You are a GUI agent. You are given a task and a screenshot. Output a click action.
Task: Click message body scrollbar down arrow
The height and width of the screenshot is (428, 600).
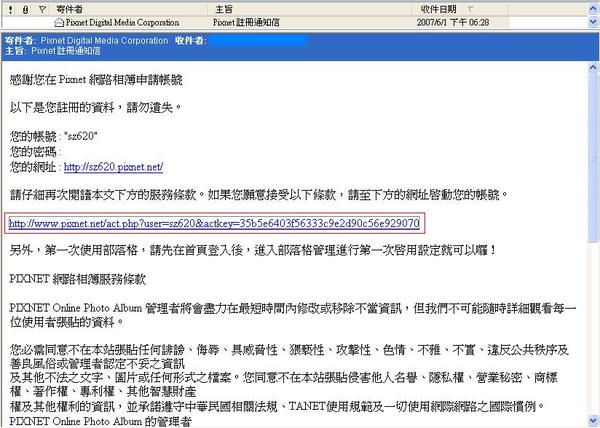[593, 420]
